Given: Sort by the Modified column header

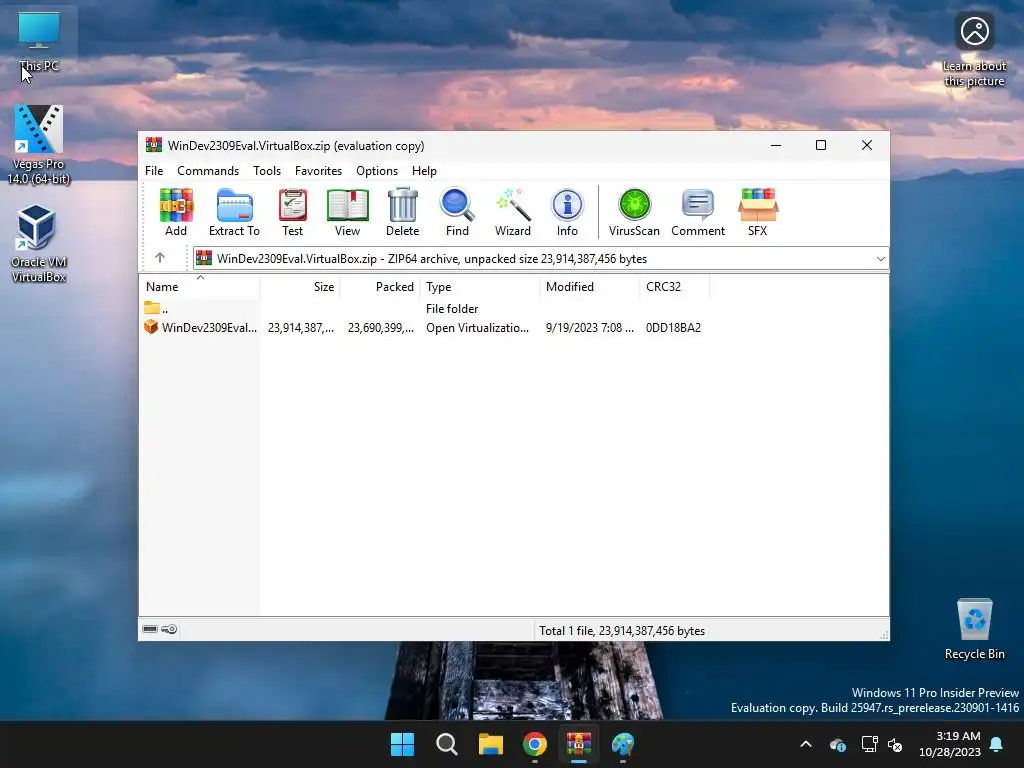Looking at the screenshot, I should (x=589, y=287).
